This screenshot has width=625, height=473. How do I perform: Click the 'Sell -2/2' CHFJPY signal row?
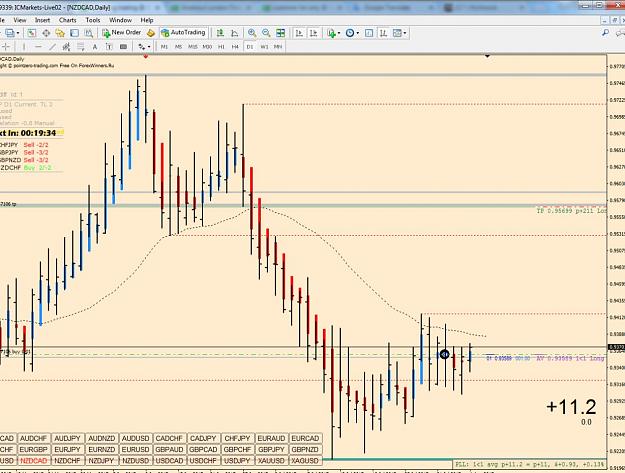coord(24,145)
